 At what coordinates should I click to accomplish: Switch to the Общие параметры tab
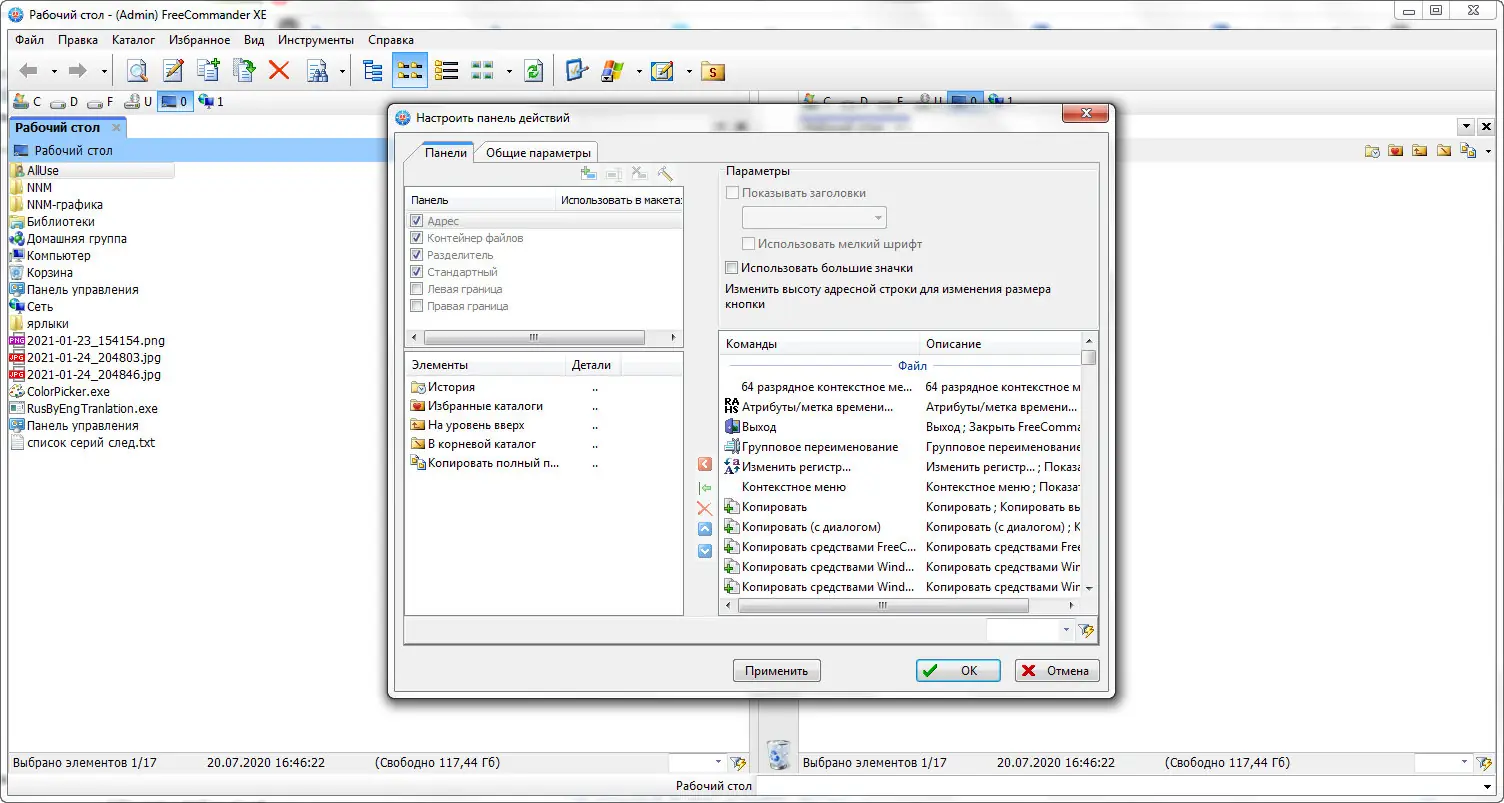(x=539, y=153)
